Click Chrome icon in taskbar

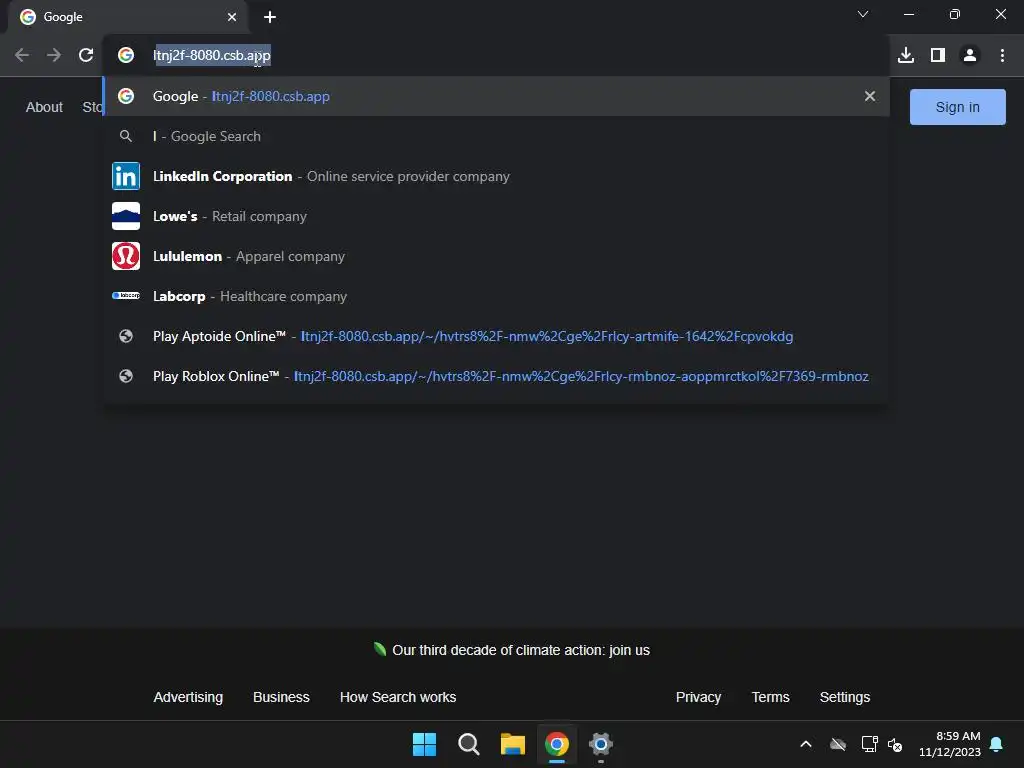557,744
